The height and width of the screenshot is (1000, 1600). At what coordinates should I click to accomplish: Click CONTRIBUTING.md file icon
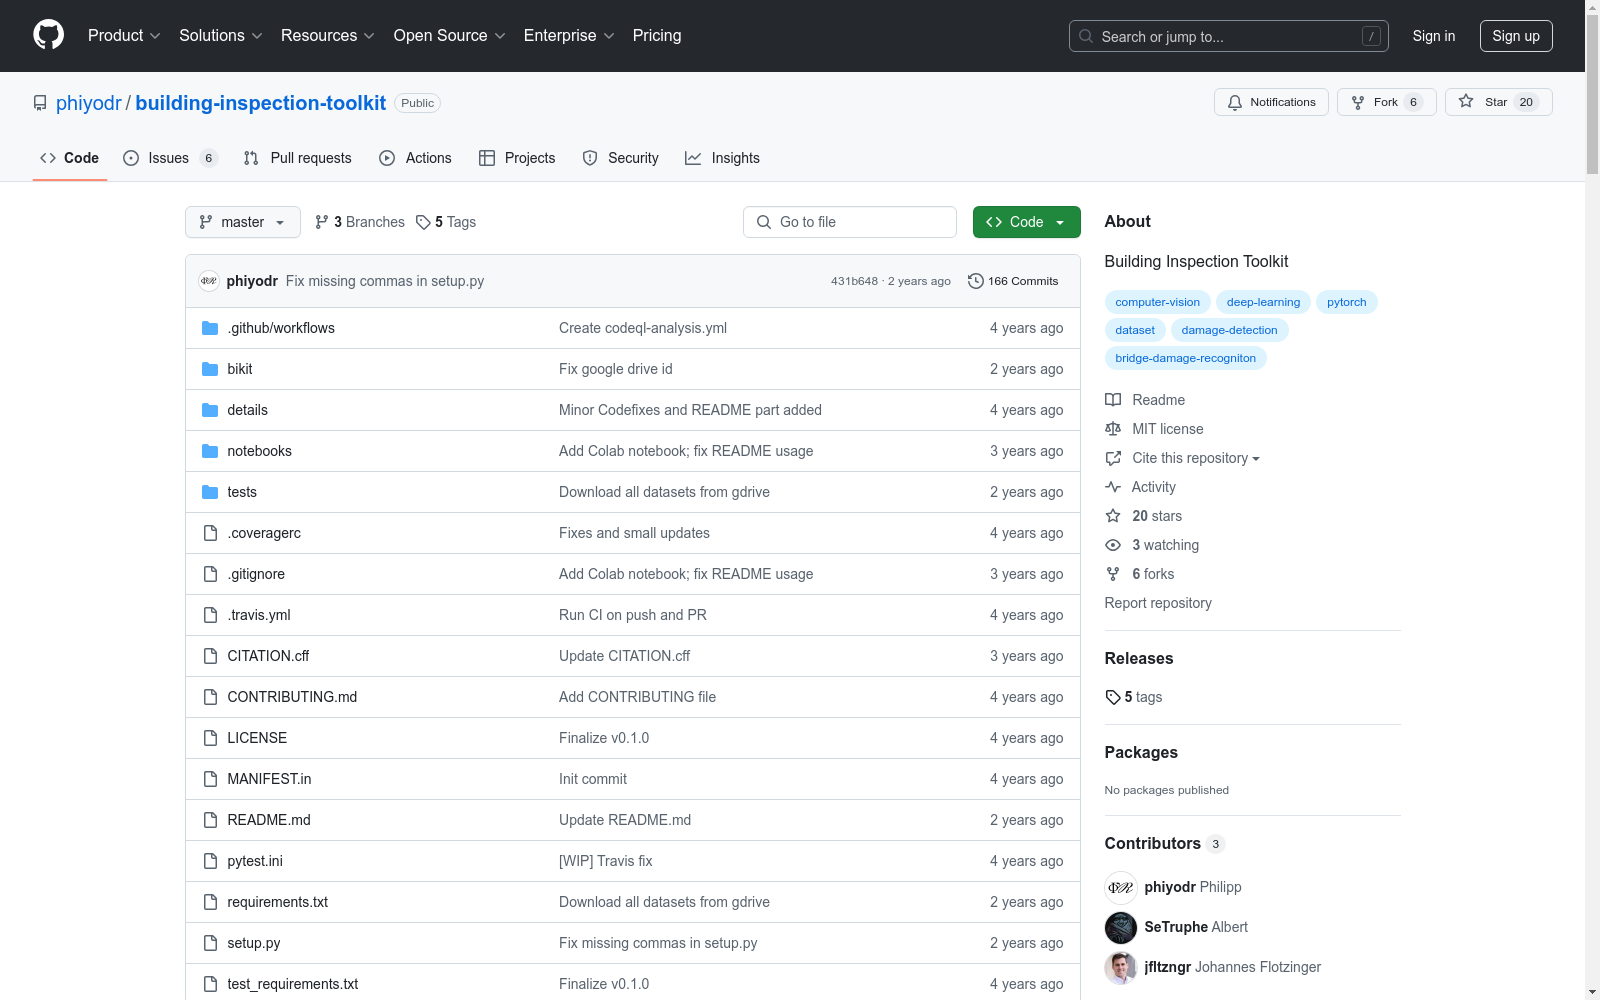pos(210,697)
